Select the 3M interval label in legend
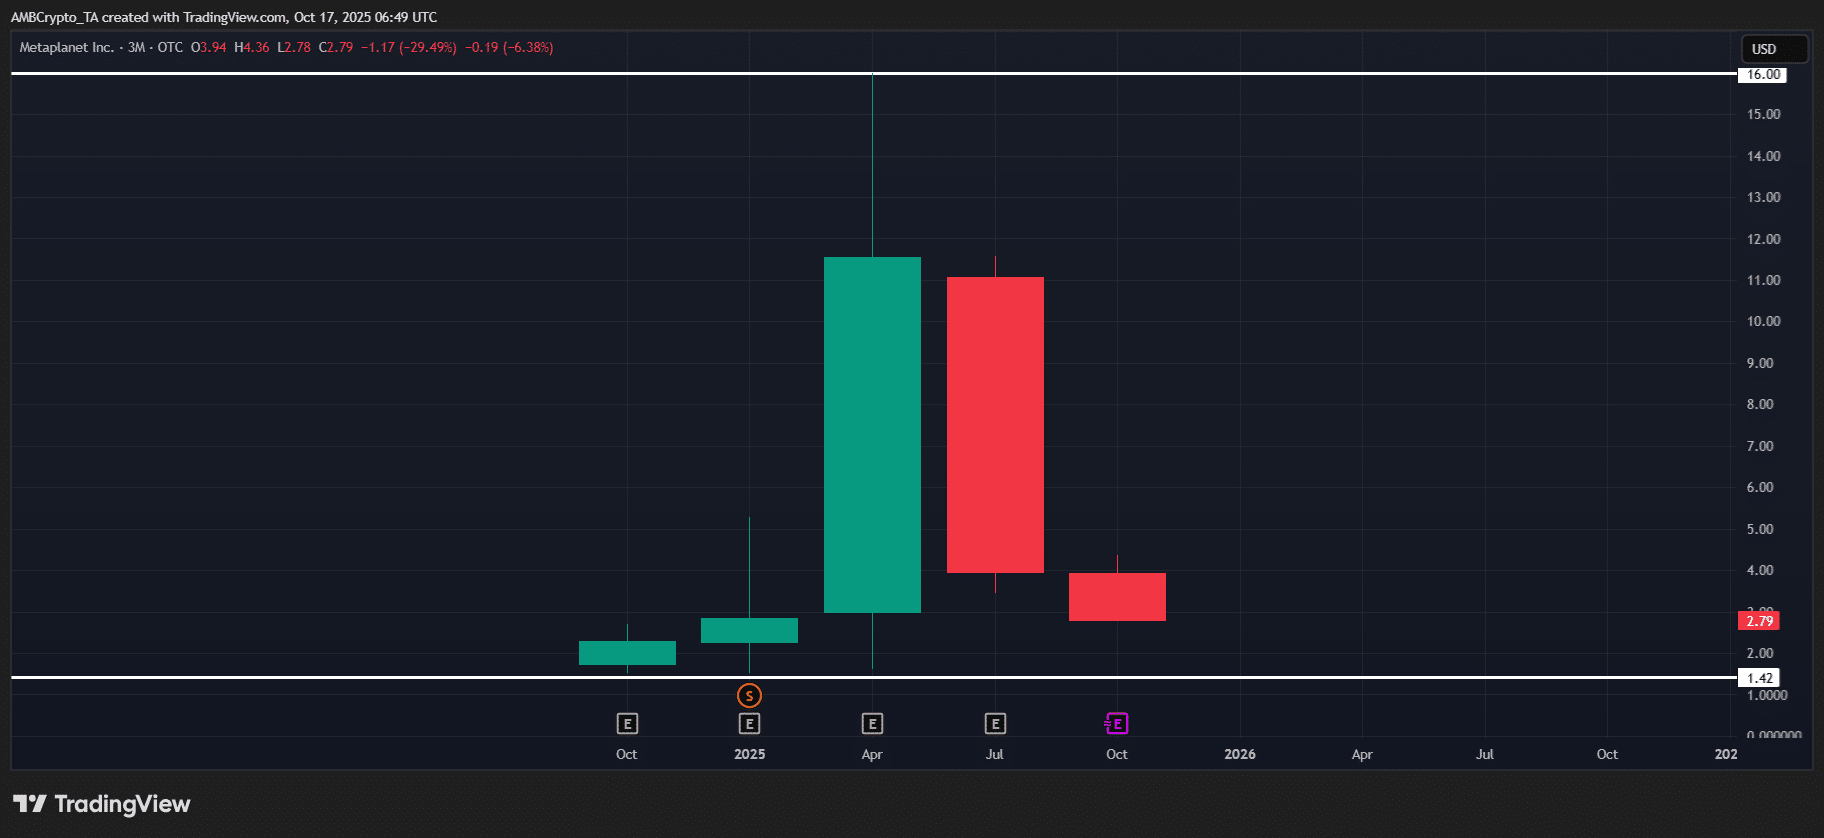The image size is (1824, 838). pyautogui.click(x=136, y=47)
